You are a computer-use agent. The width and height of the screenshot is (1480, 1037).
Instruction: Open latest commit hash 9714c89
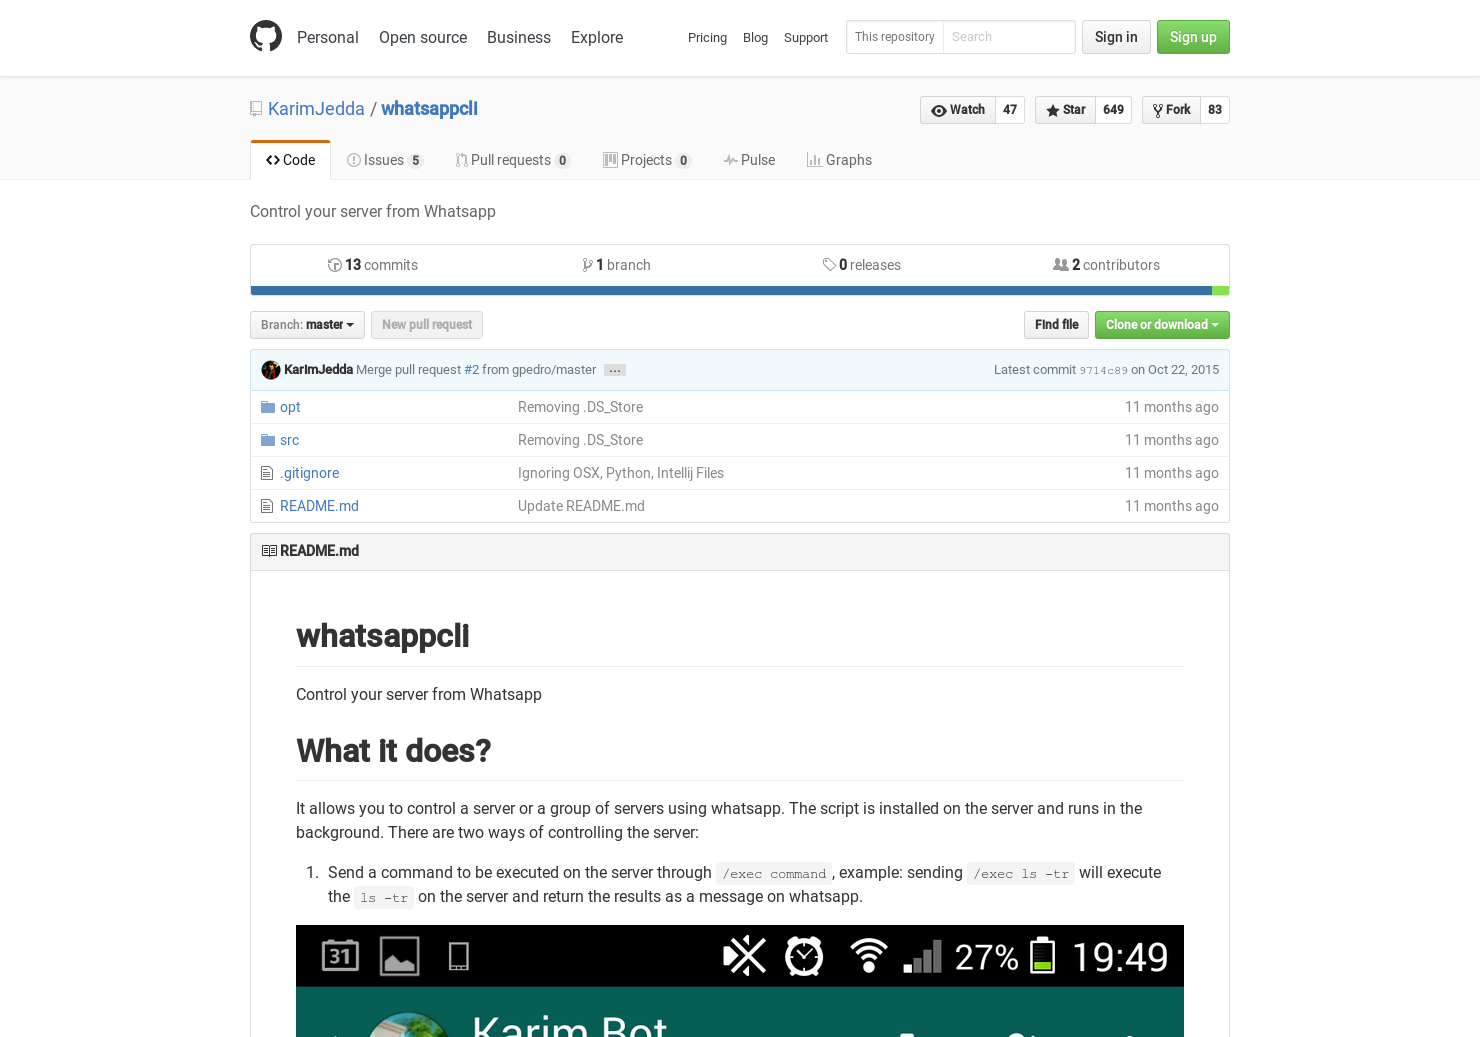1103,371
